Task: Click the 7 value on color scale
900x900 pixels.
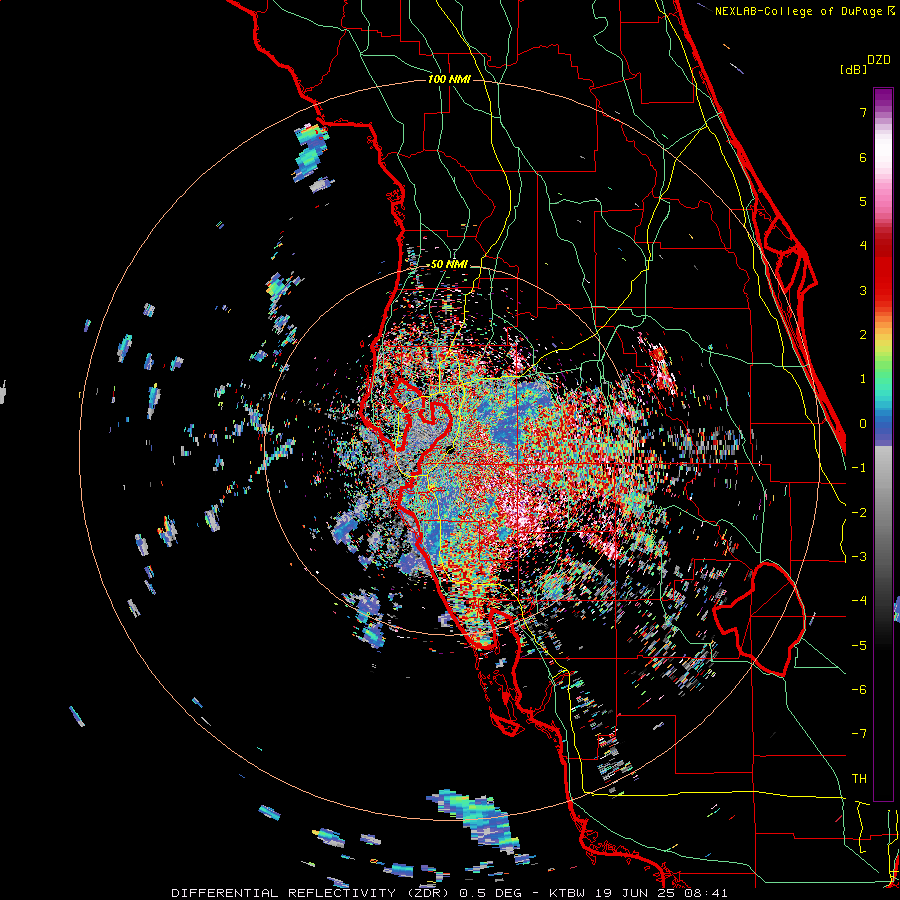Action: pyautogui.click(x=863, y=112)
